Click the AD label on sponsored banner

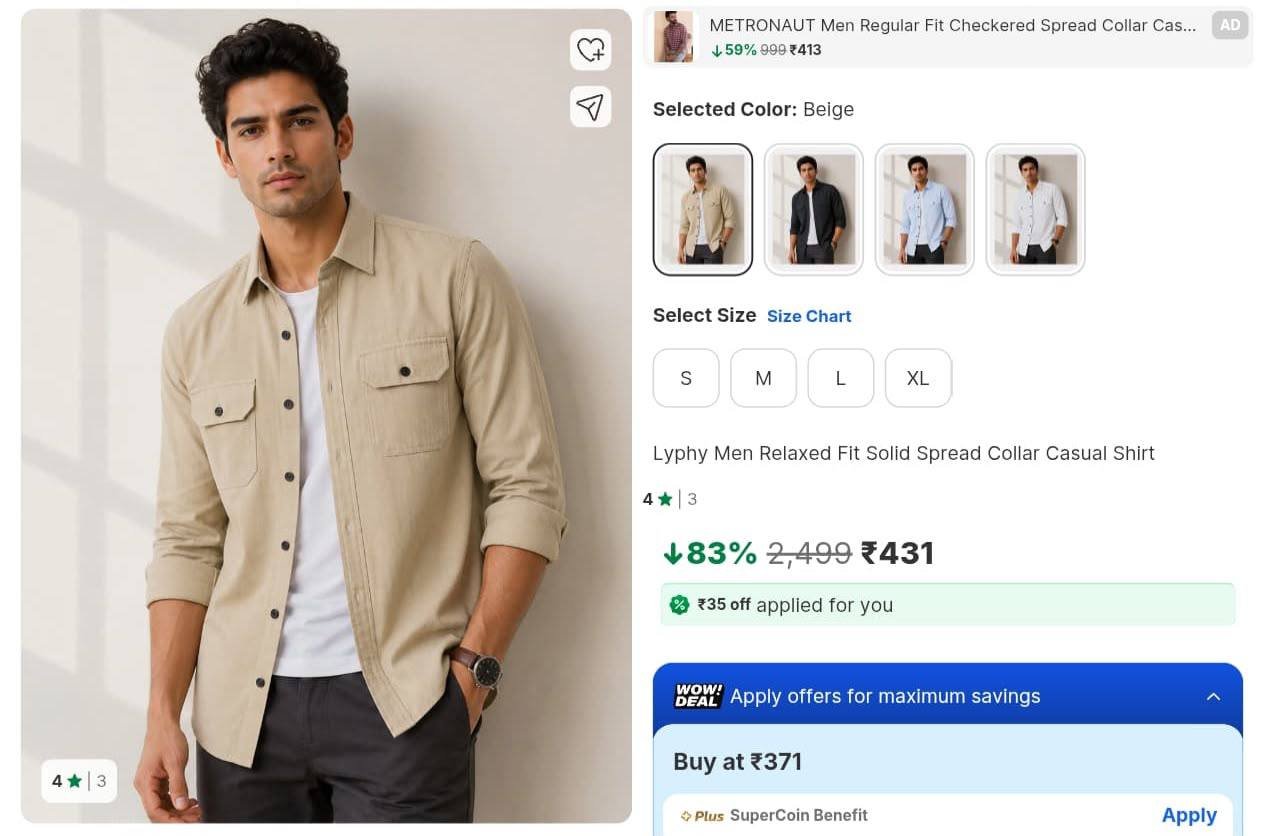pos(1230,26)
